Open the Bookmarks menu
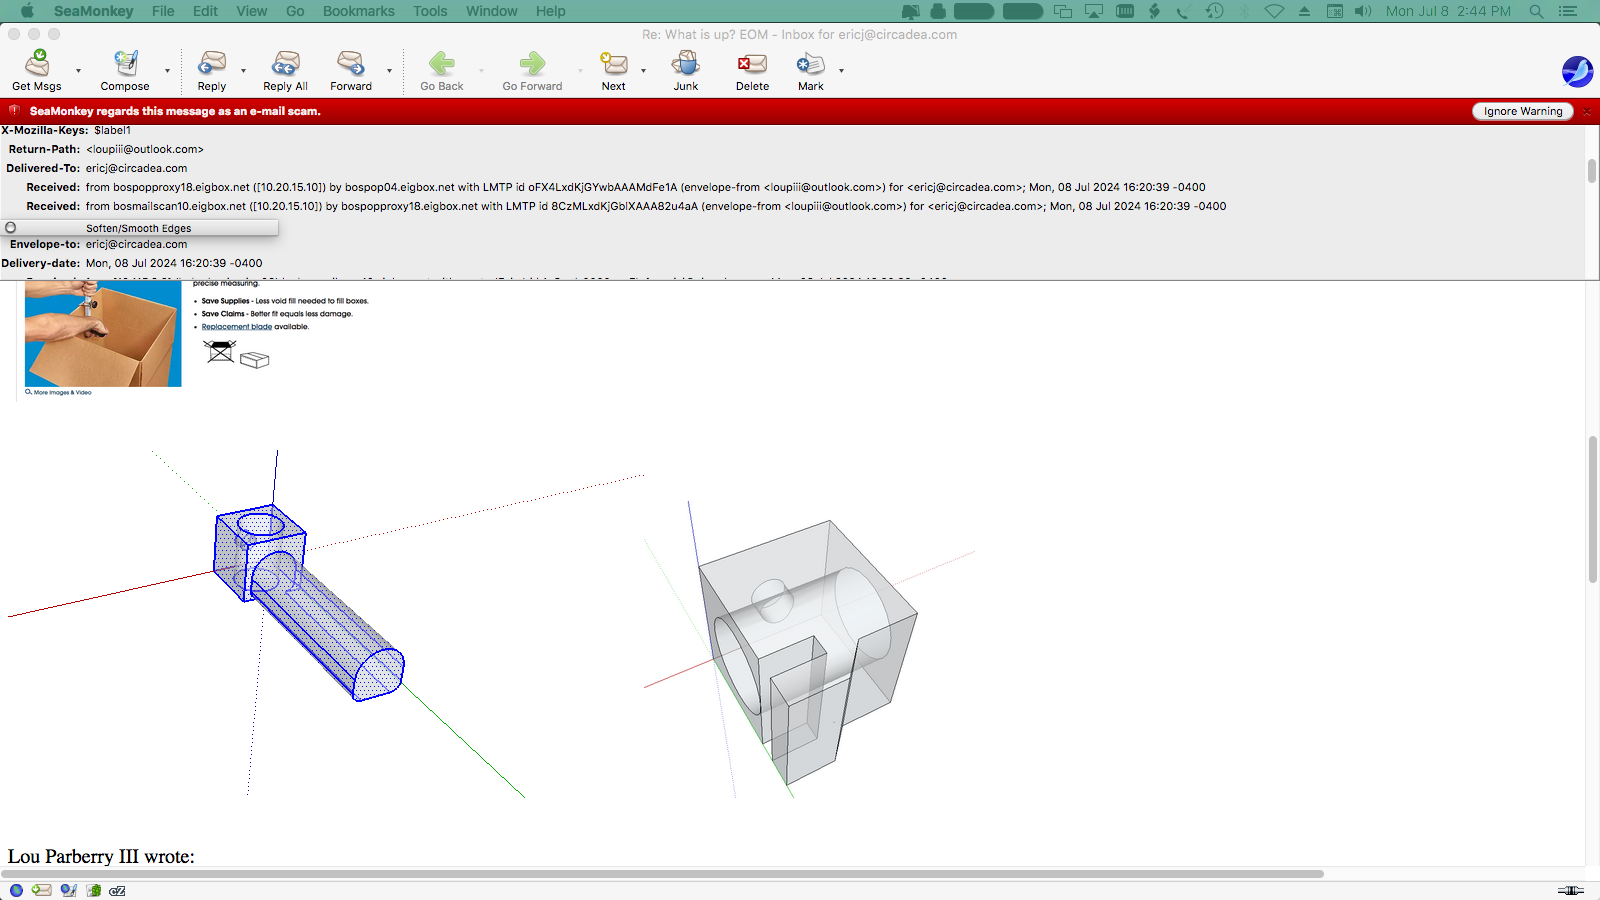Image resolution: width=1600 pixels, height=900 pixels. coord(358,11)
